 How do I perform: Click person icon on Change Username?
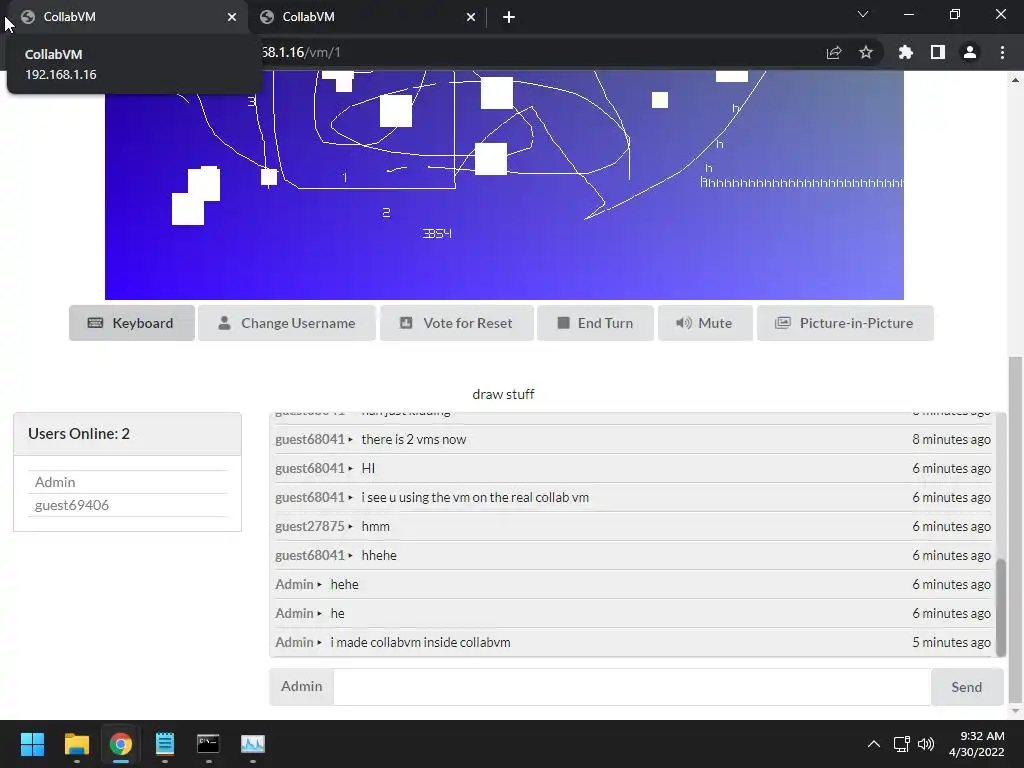tap(224, 323)
